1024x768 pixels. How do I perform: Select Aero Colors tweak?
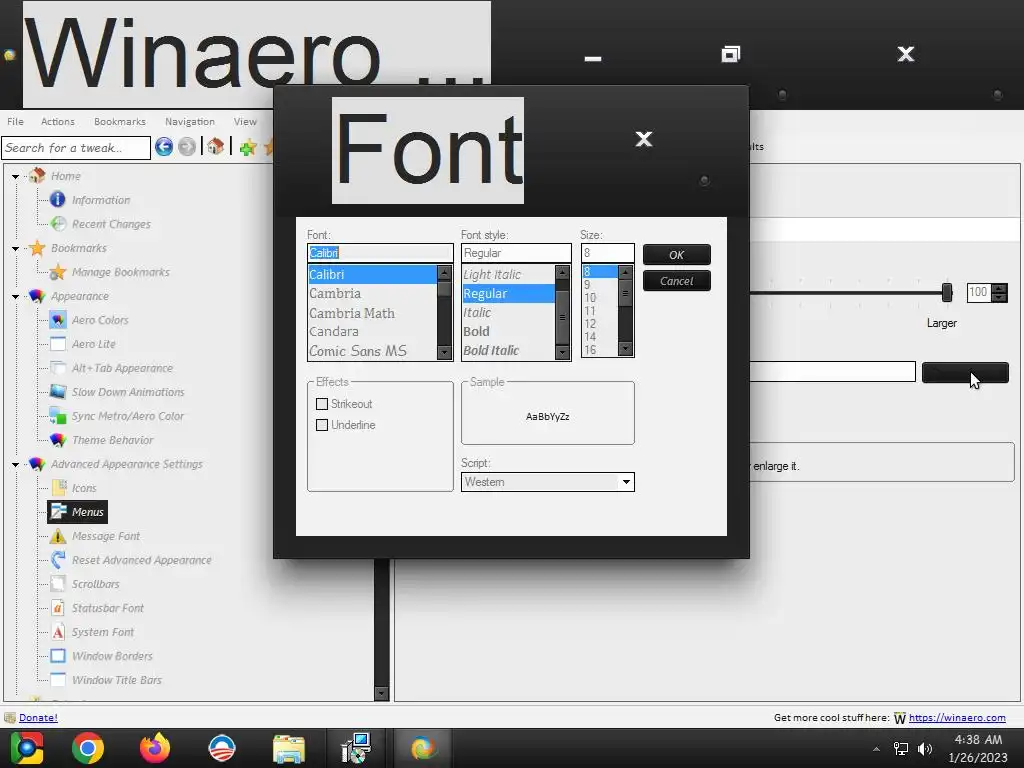[100, 320]
